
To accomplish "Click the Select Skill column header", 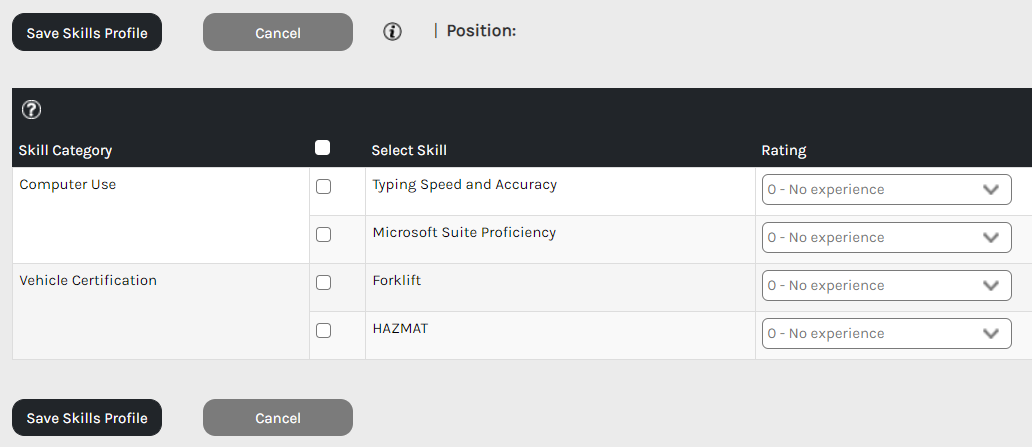I will tap(409, 151).
